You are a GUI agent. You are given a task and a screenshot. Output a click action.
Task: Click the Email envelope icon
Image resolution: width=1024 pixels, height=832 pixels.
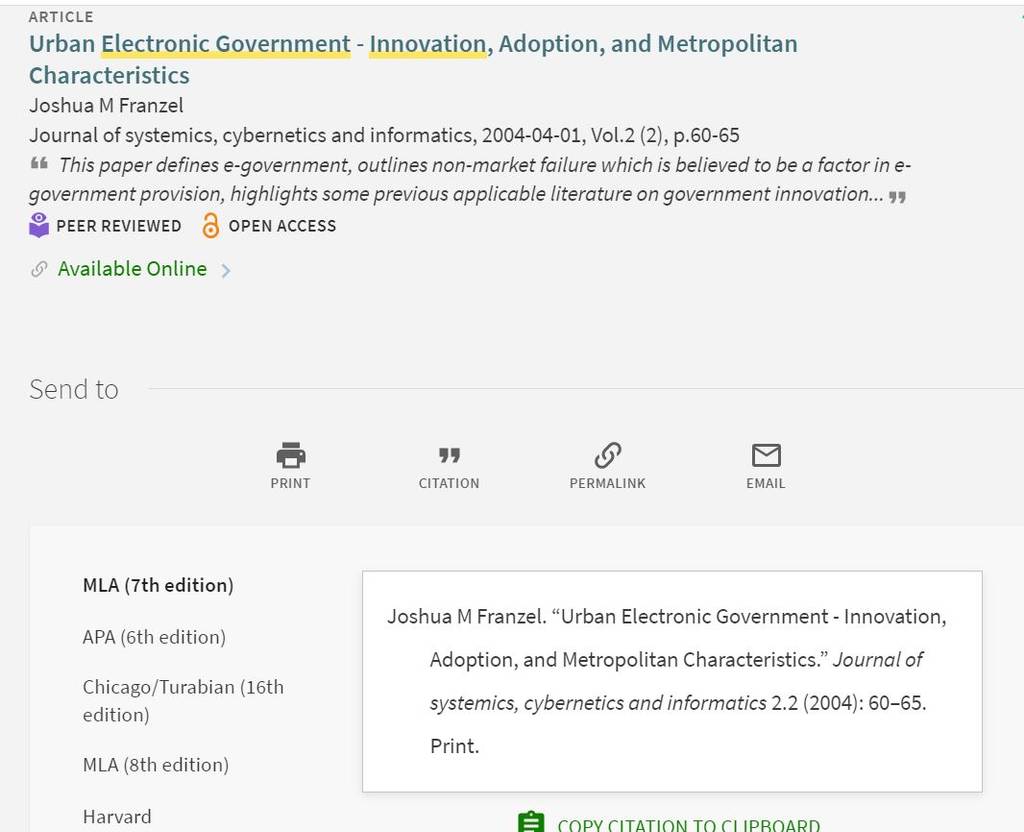(x=766, y=455)
